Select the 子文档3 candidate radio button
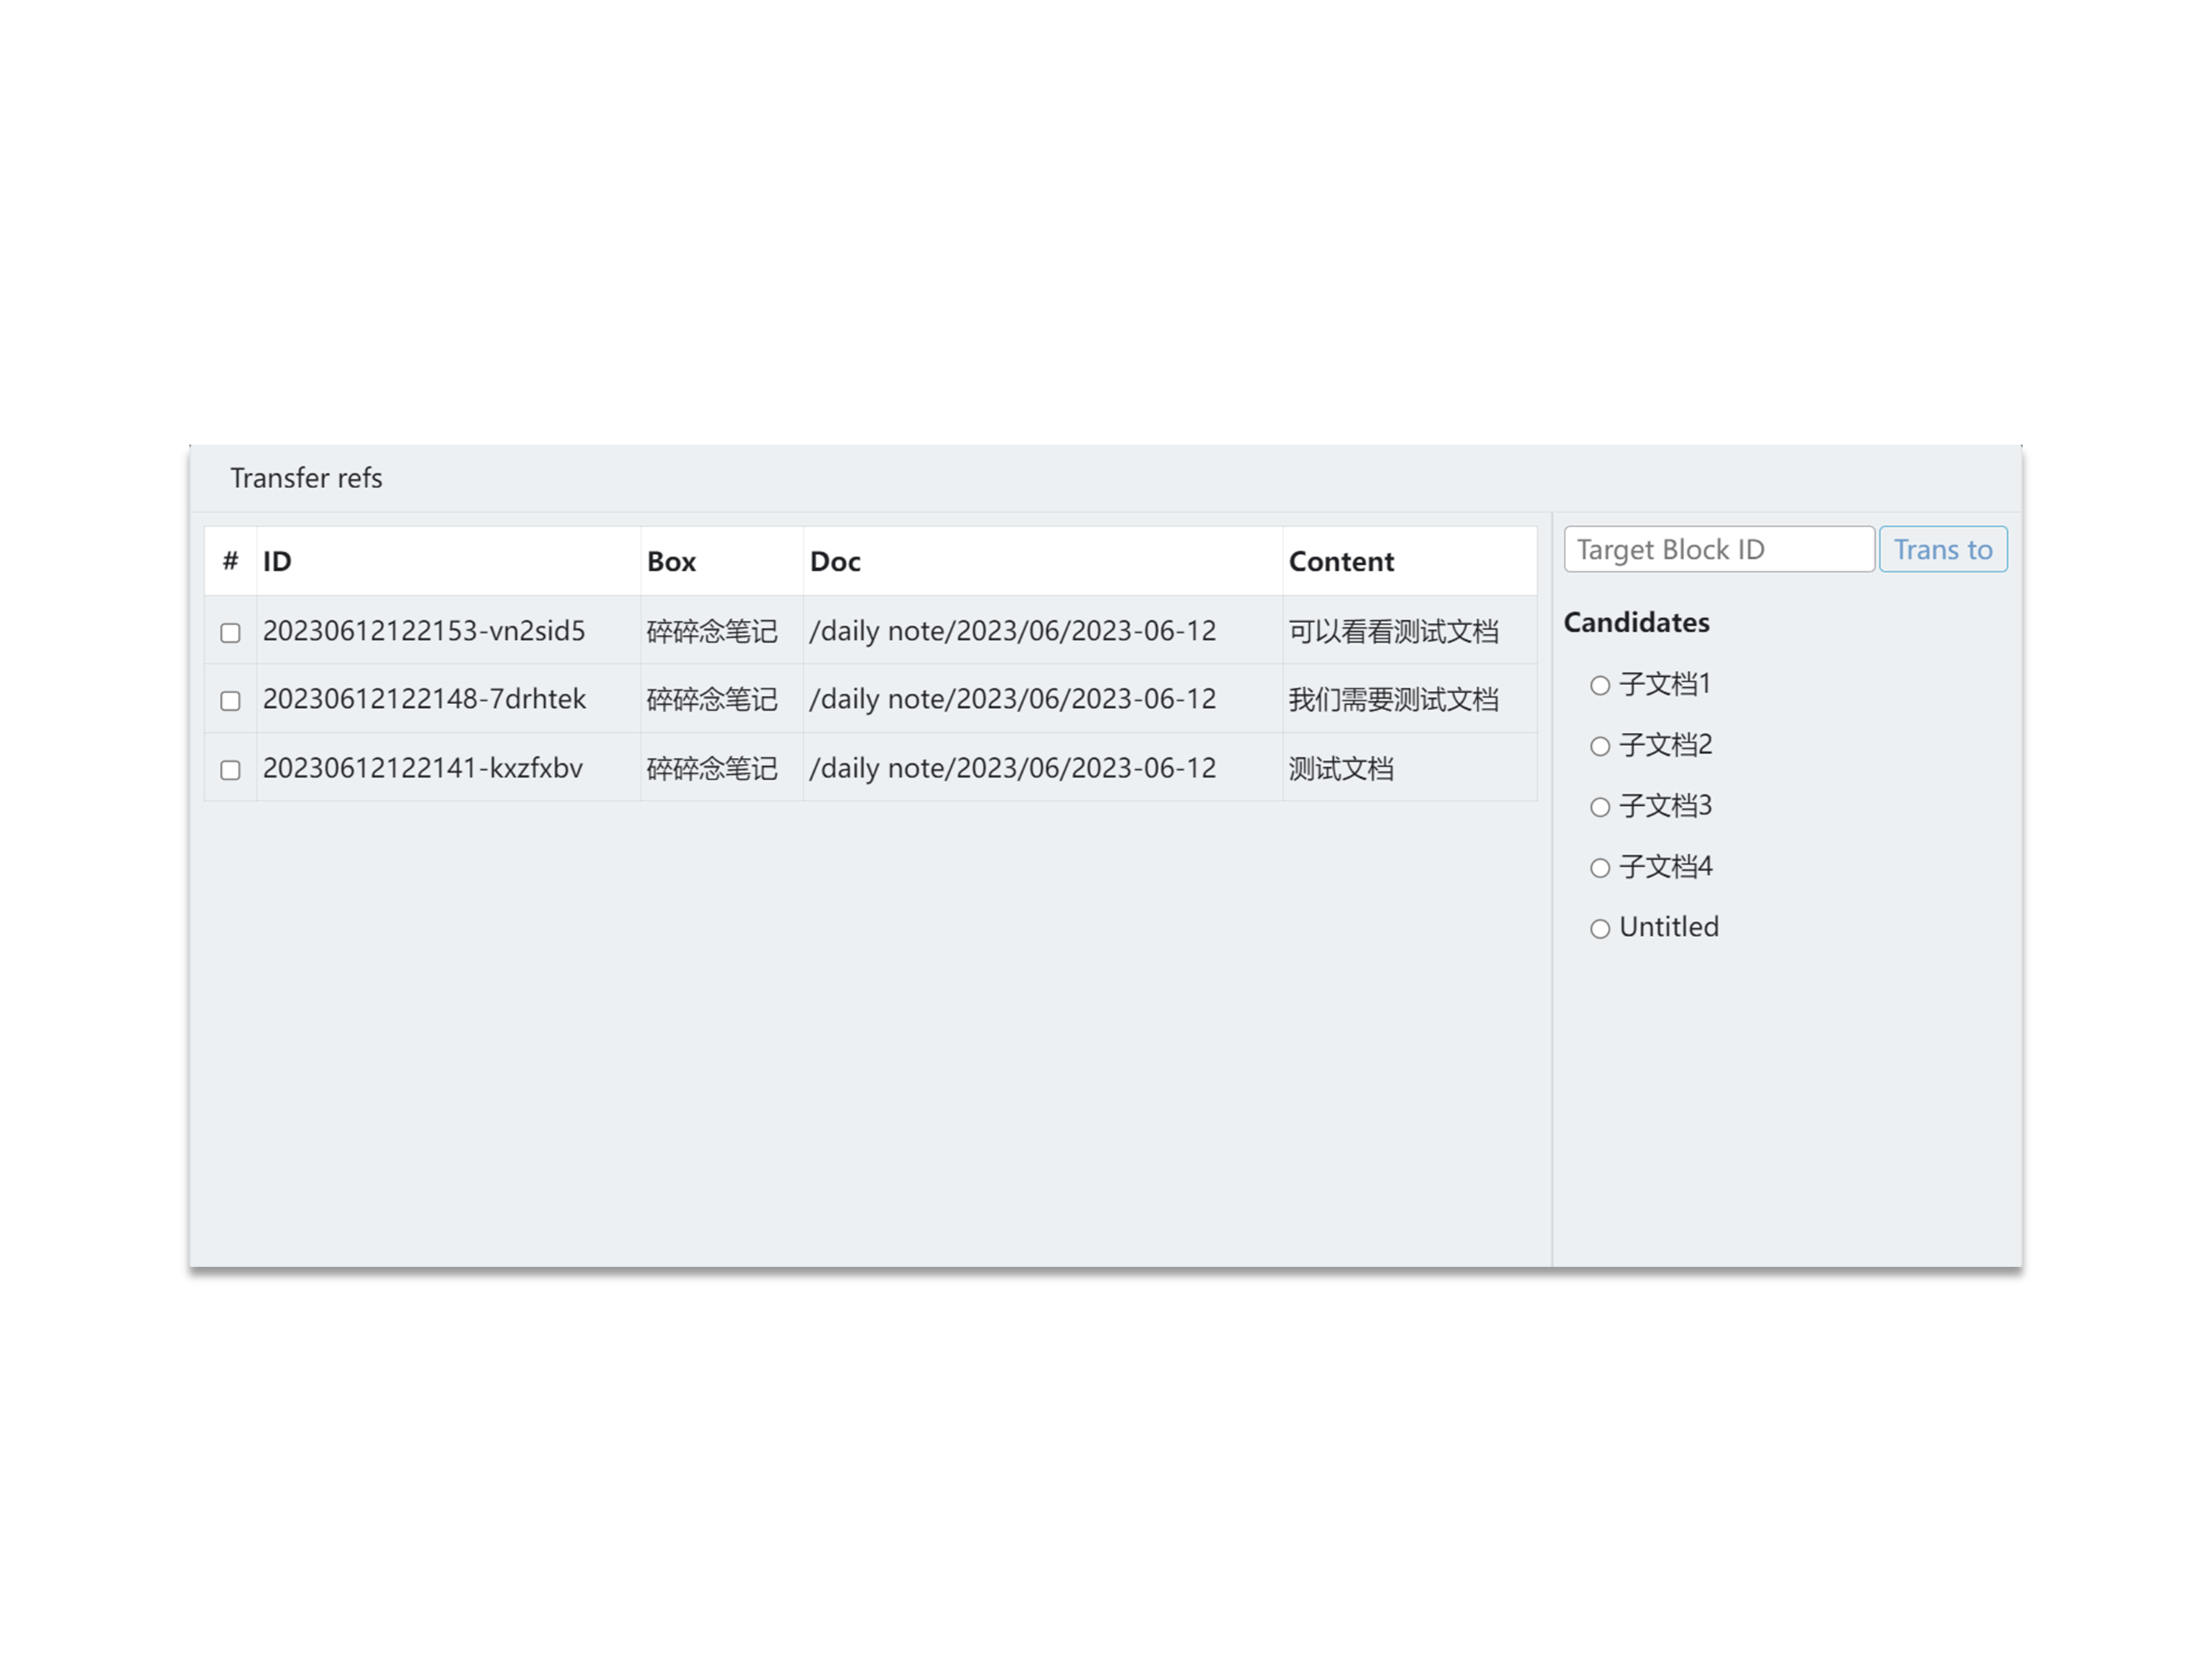Viewport: 2212px width, 1659px height. [1599, 808]
